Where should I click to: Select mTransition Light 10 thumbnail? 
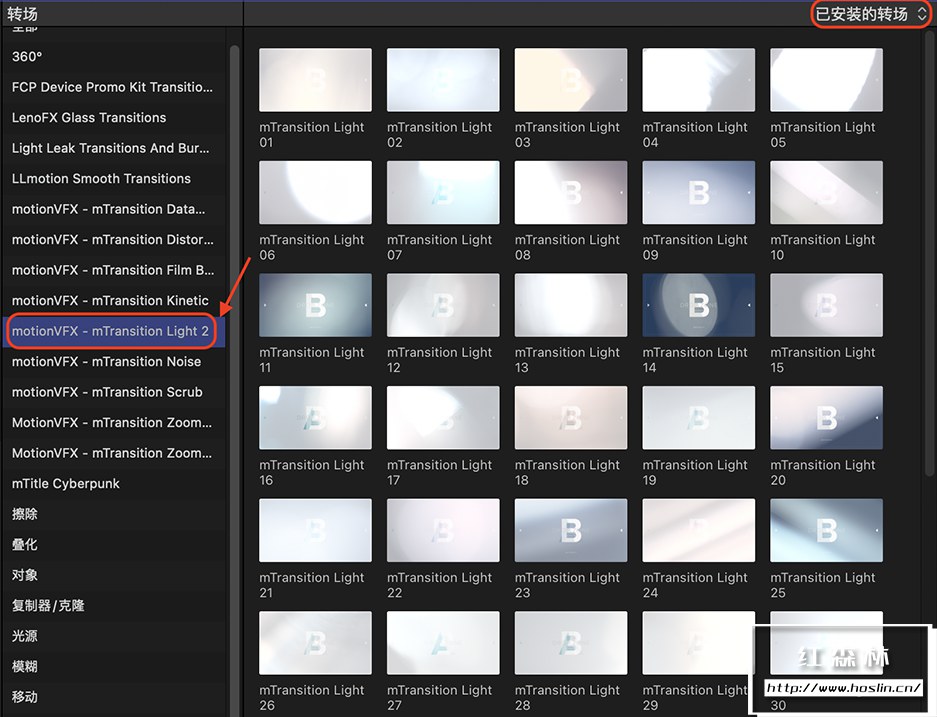[826, 192]
